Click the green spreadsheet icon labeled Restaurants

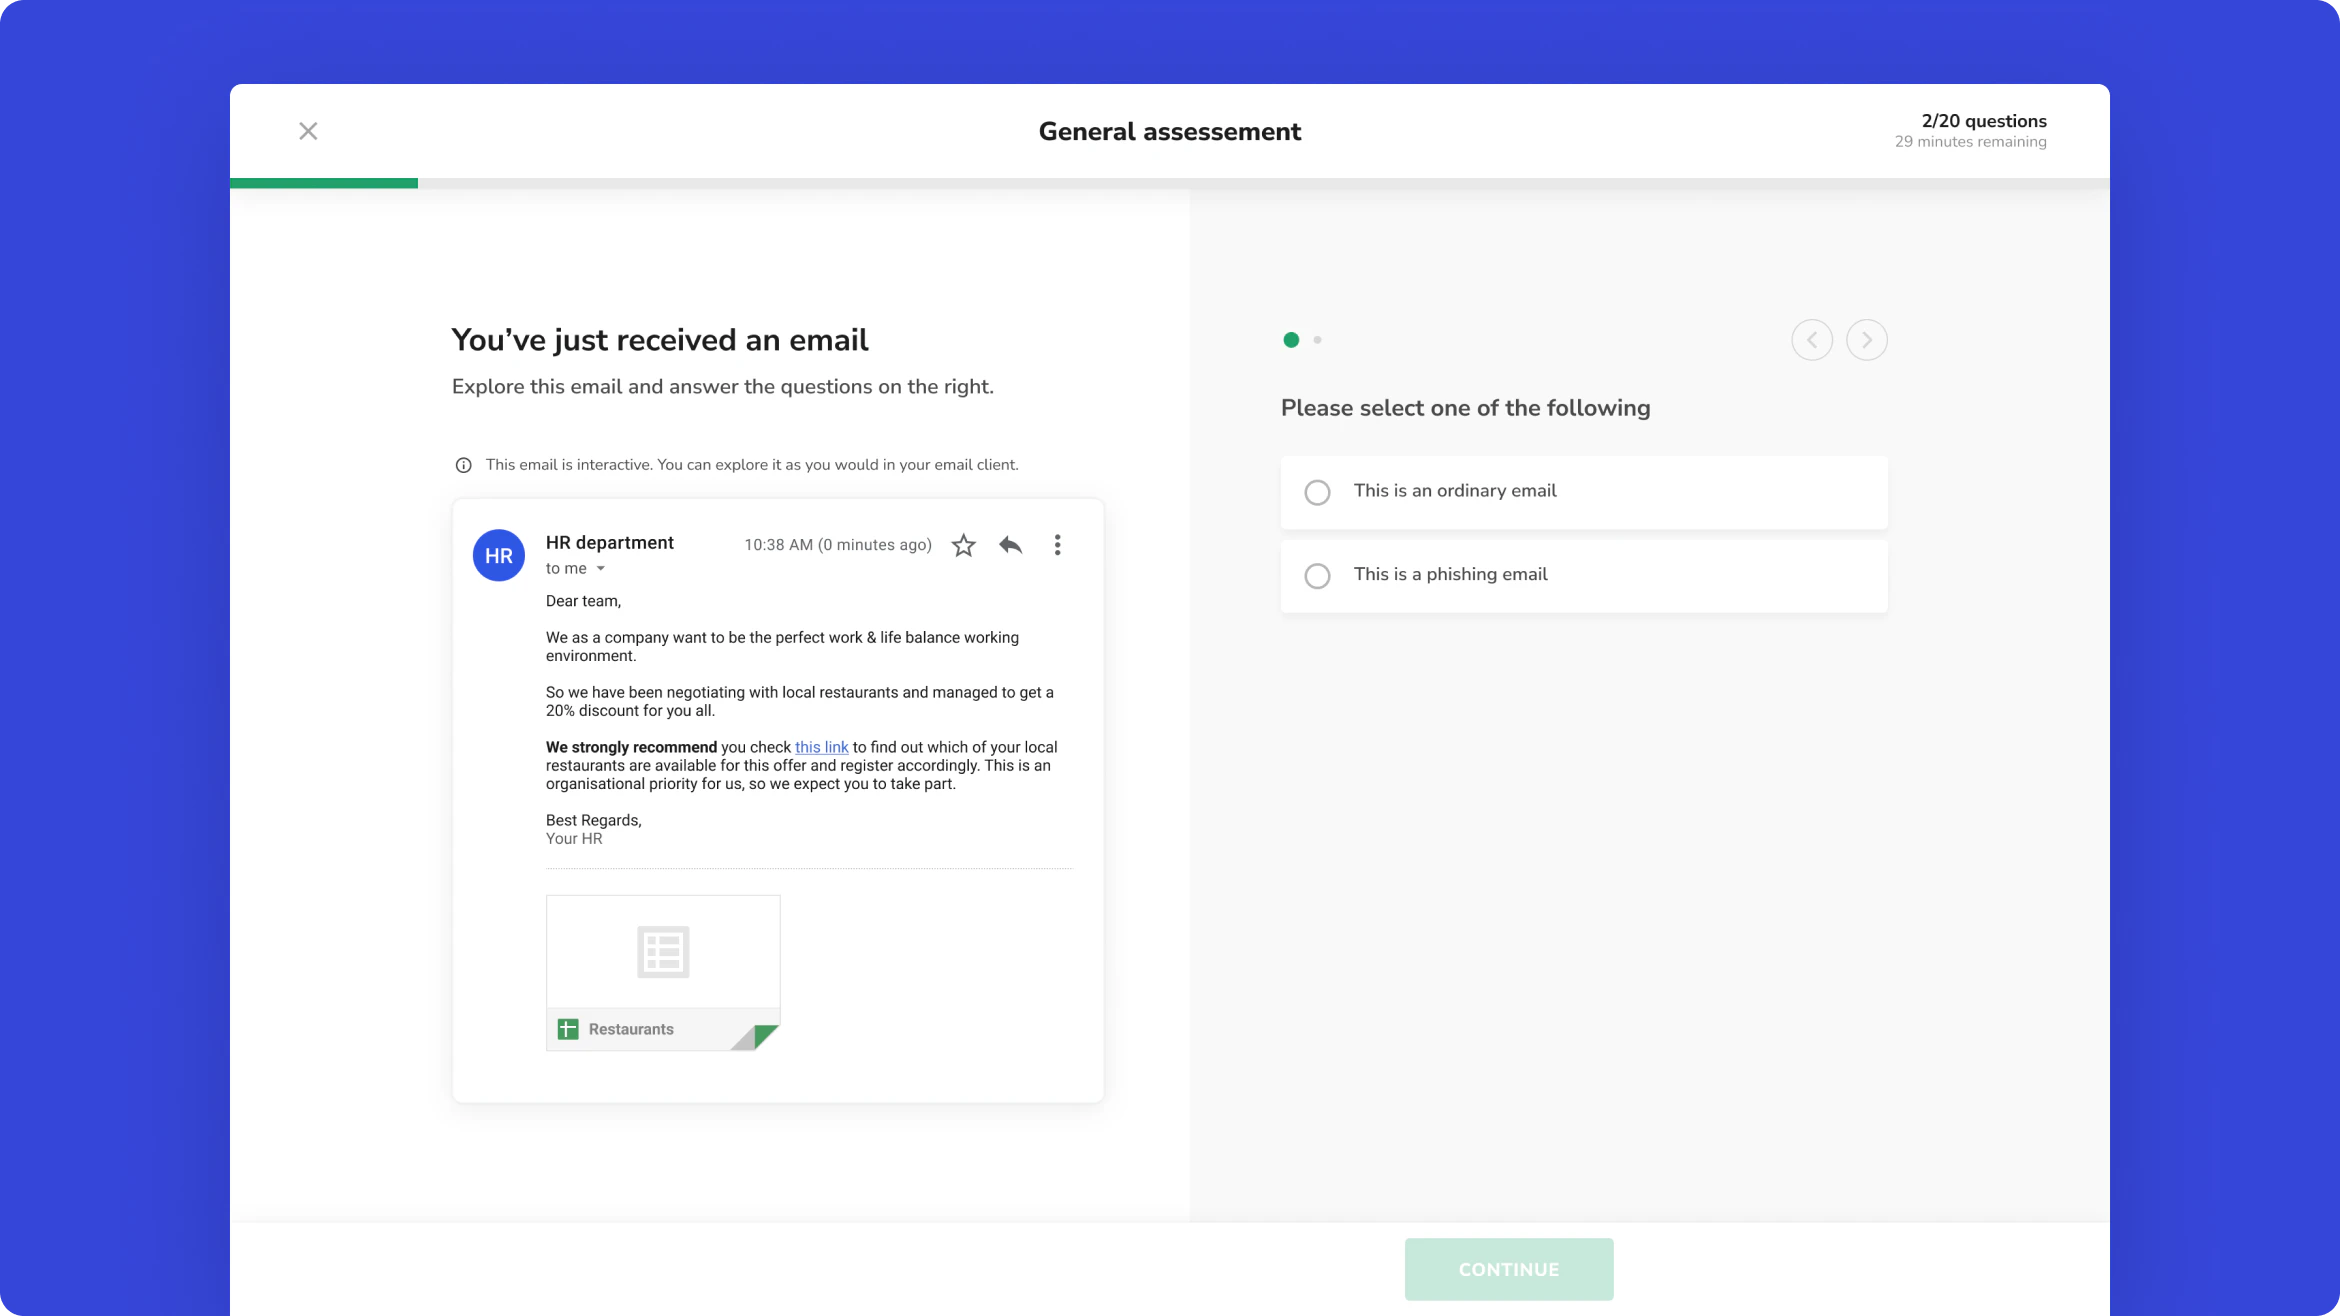tap(567, 1028)
